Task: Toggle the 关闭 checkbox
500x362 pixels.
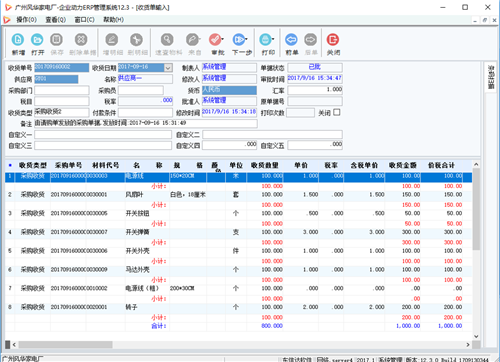Action: click(337, 112)
